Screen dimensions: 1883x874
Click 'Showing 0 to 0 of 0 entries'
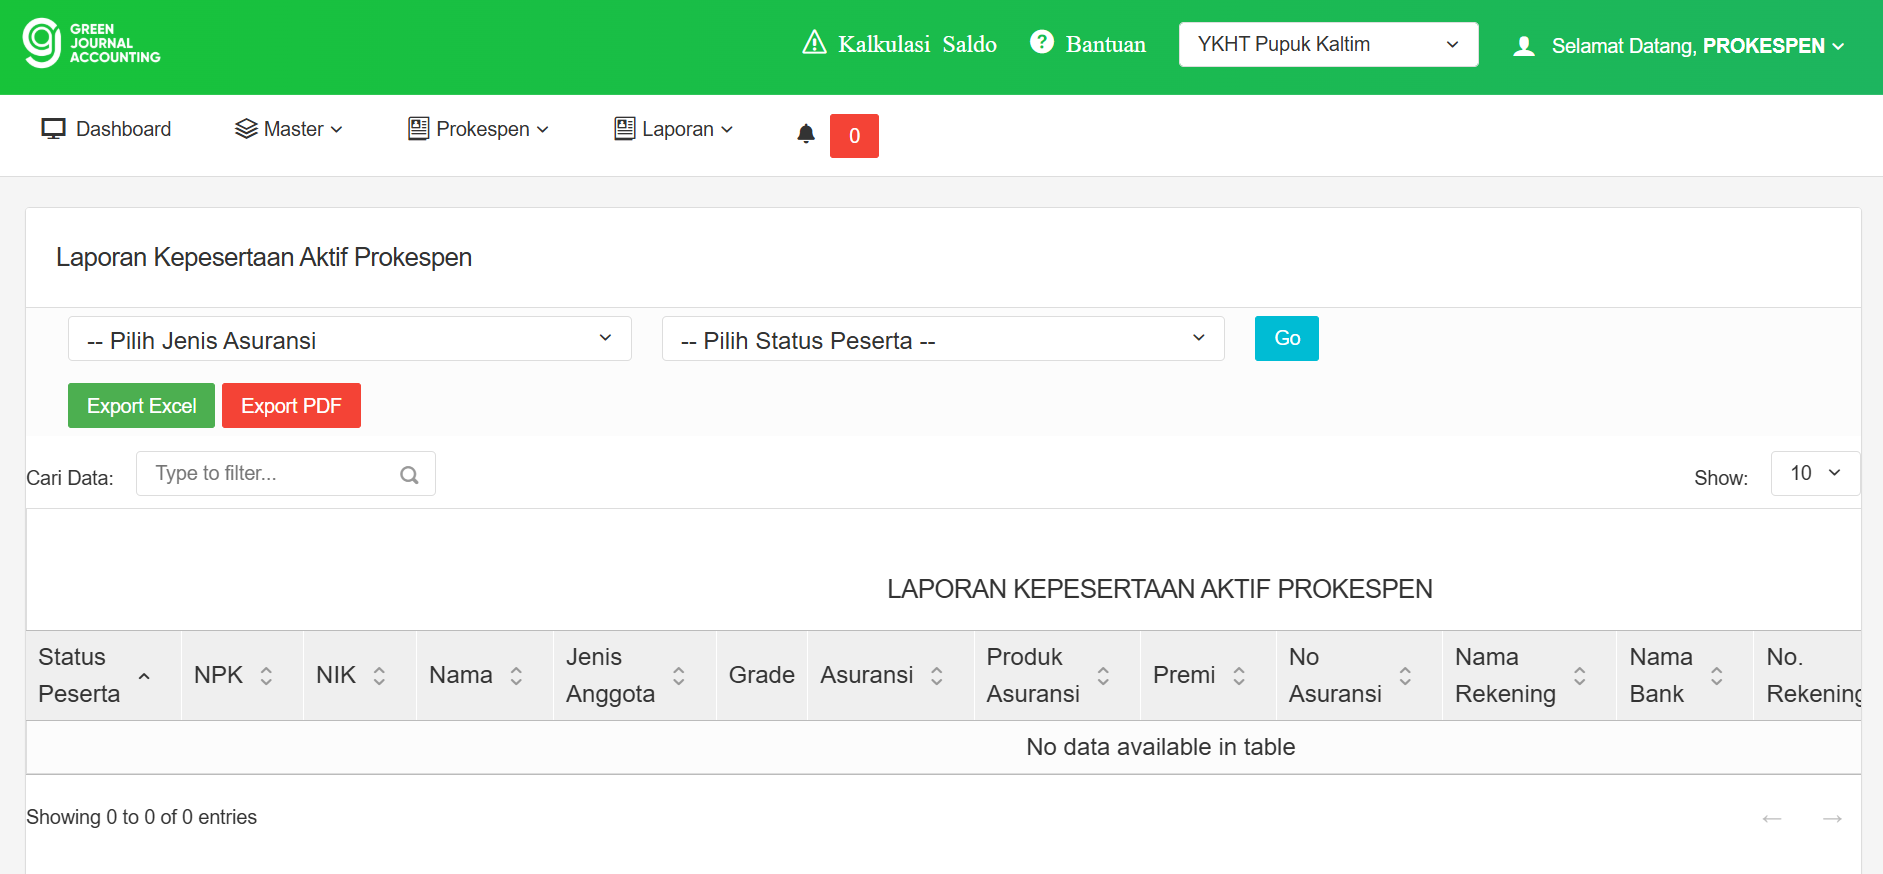tap(141, 817)
